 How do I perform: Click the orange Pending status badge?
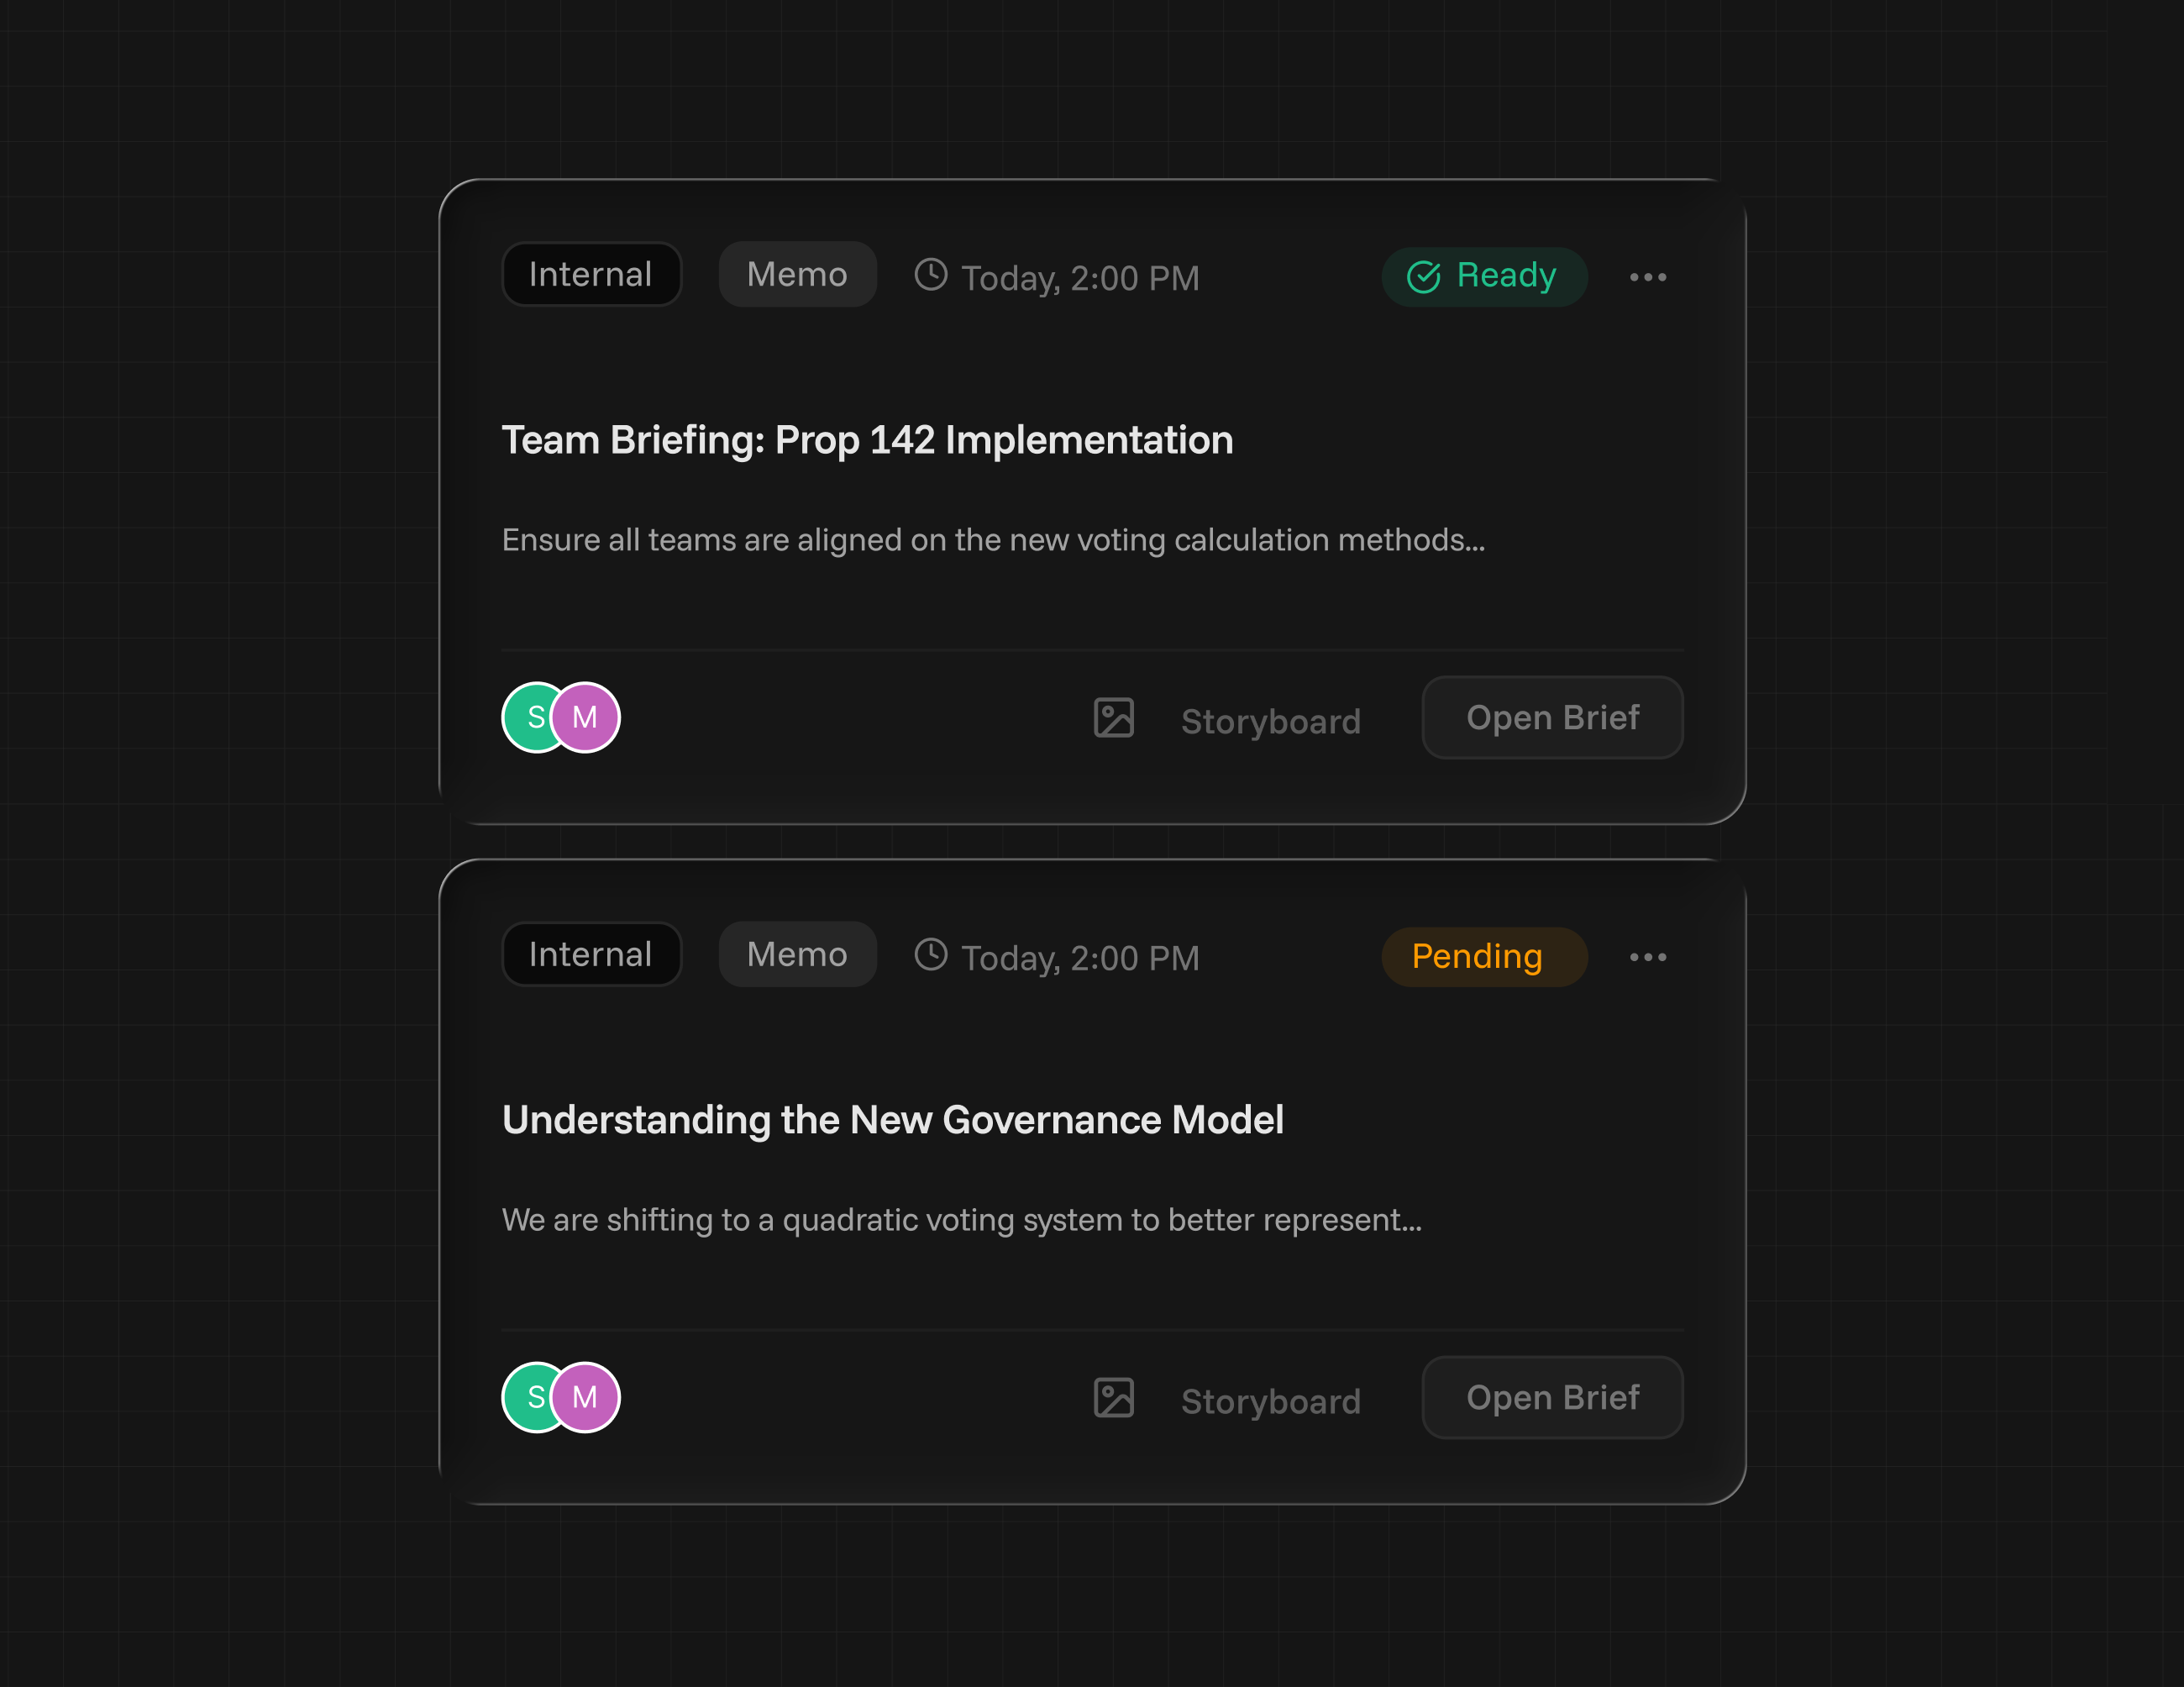(x=1484, y=956)
